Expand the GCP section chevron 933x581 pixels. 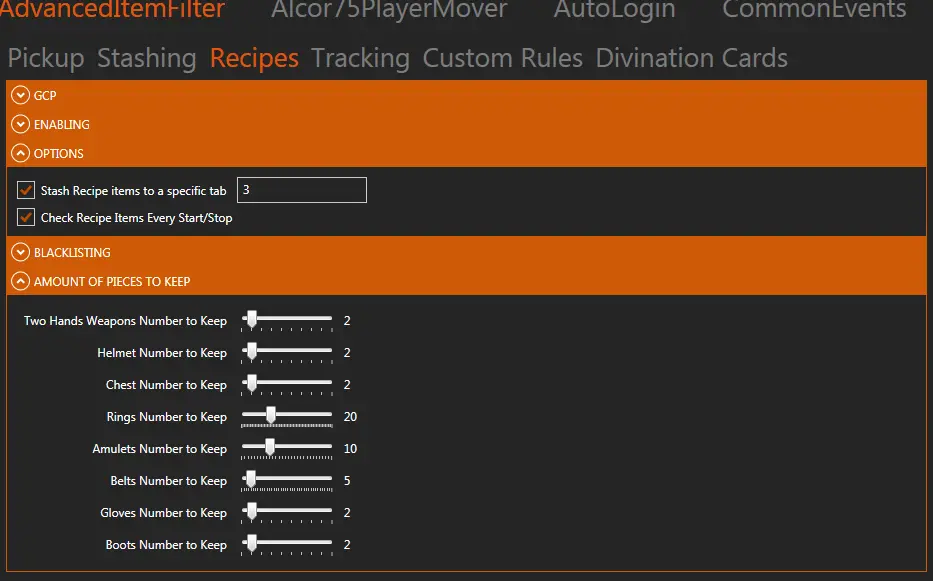click(20, 96)
